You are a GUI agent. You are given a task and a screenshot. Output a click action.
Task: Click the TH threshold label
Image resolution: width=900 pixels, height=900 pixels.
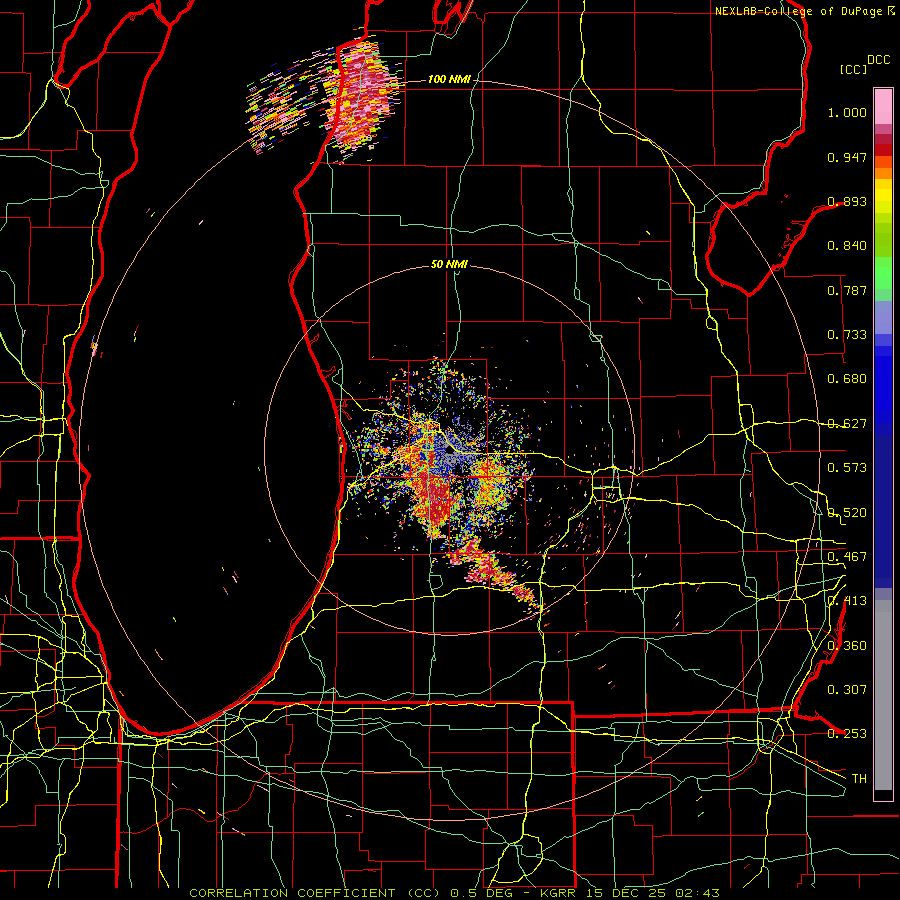859,779
